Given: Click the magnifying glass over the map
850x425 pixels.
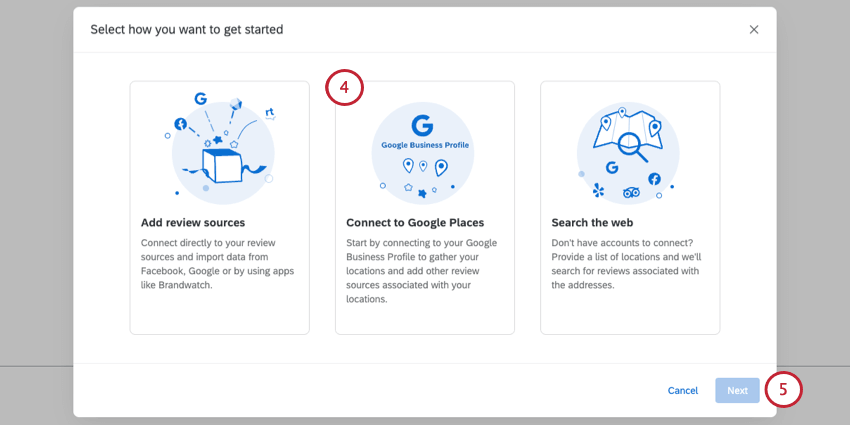Looking at the screenshot, I should tap(632, 147).
